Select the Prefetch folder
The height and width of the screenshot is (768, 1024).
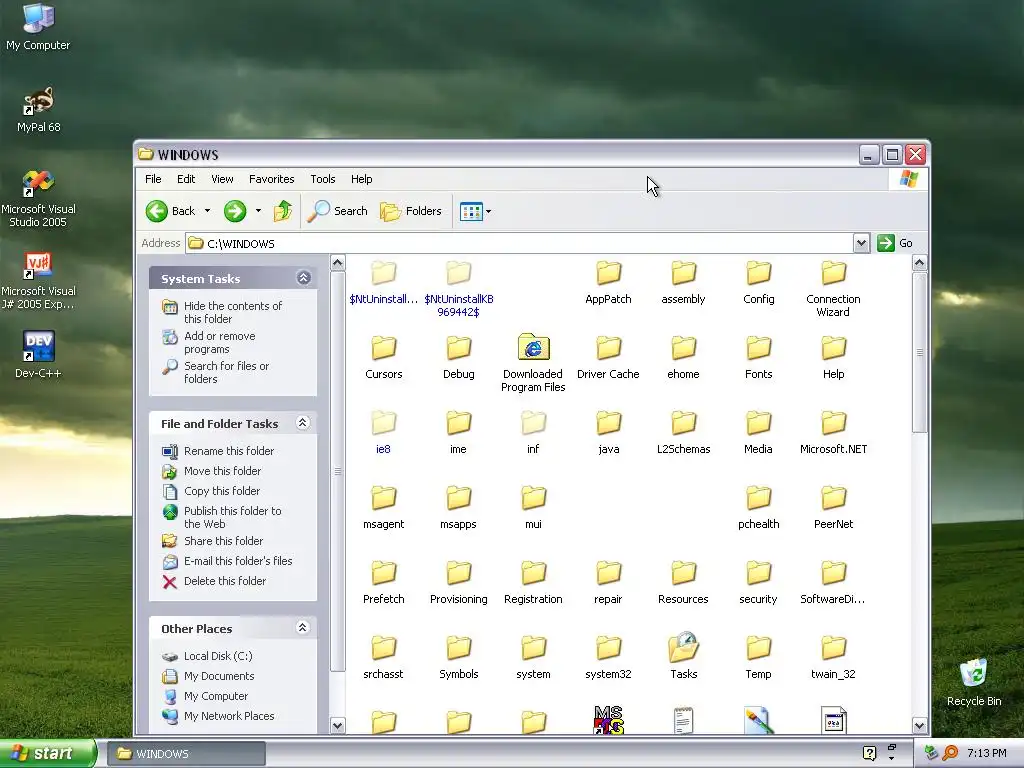click(x=383, y=583)
